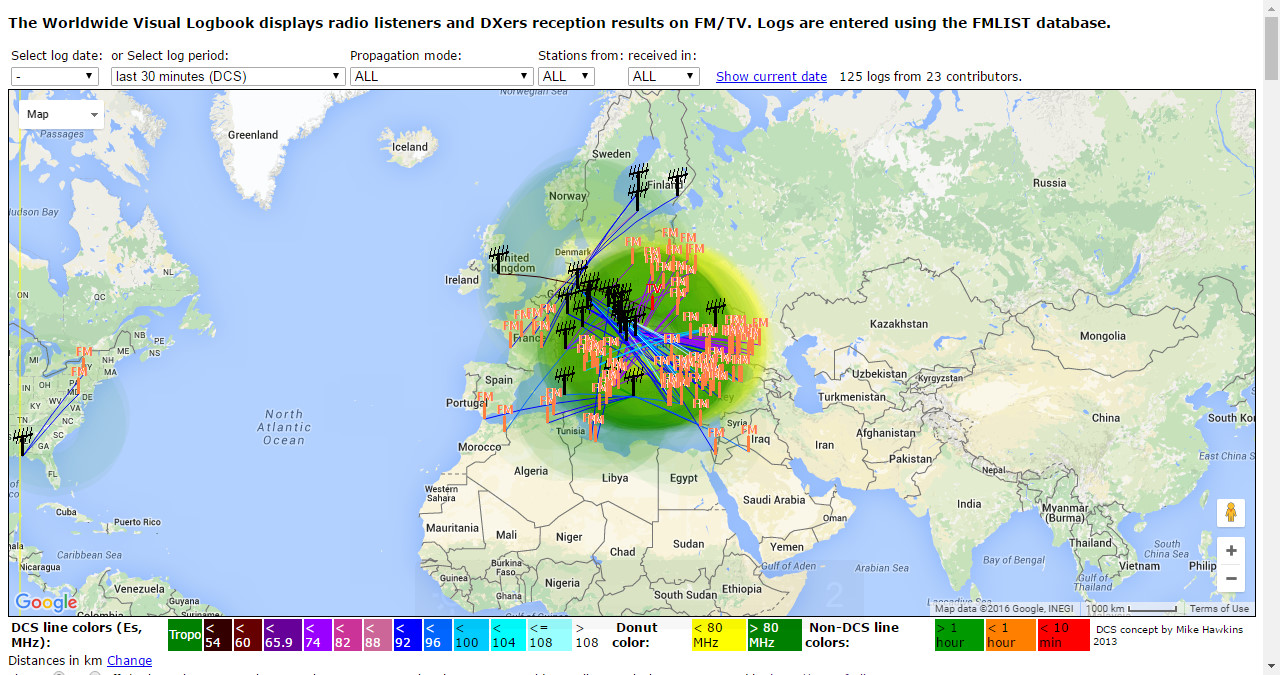Click the yellow <80 MHz donut color swatch
Image resolution: width=1280 pixels, height=675 pixels.
point(717,635)
